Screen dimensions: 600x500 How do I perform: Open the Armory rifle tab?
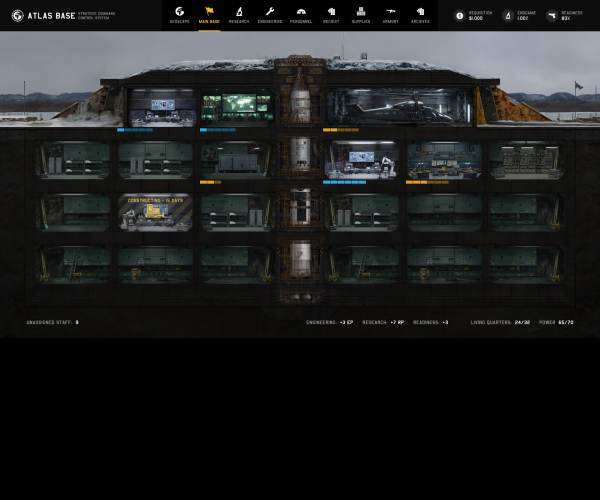(x=390, y=15)
